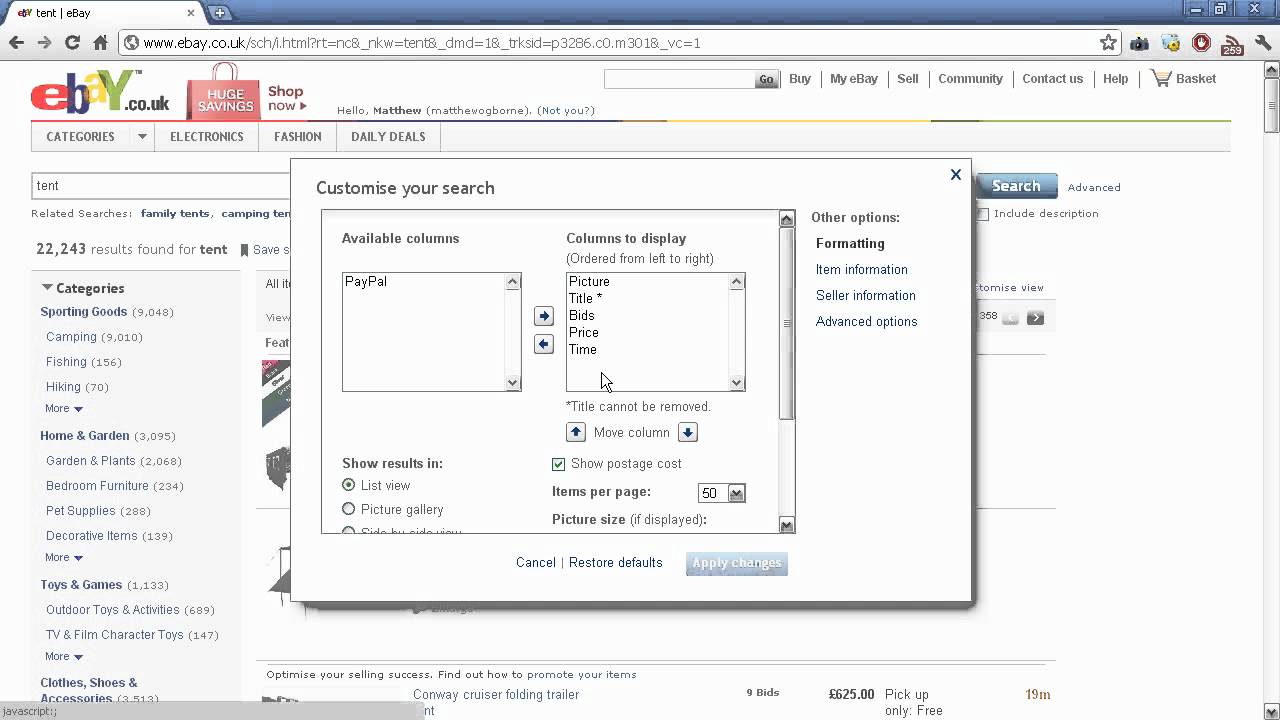Viewport: 1280px width, 720px height.
Task: Click the browser forward arrow
Action: tap(44, 43)
